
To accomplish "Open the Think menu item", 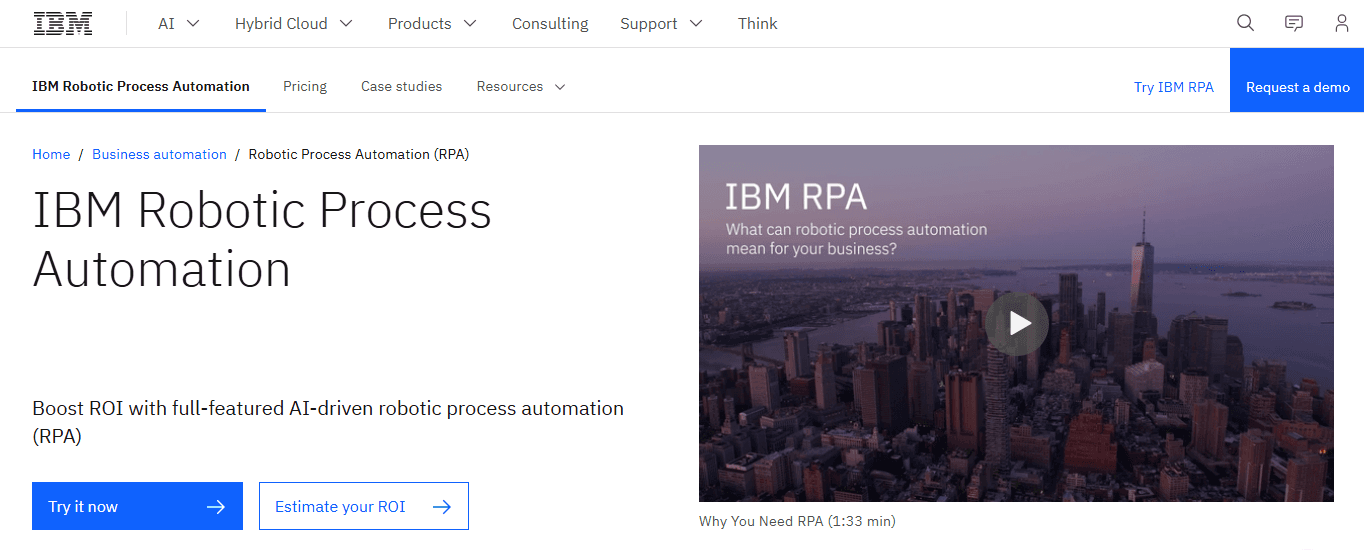I will tap(757, 24).
